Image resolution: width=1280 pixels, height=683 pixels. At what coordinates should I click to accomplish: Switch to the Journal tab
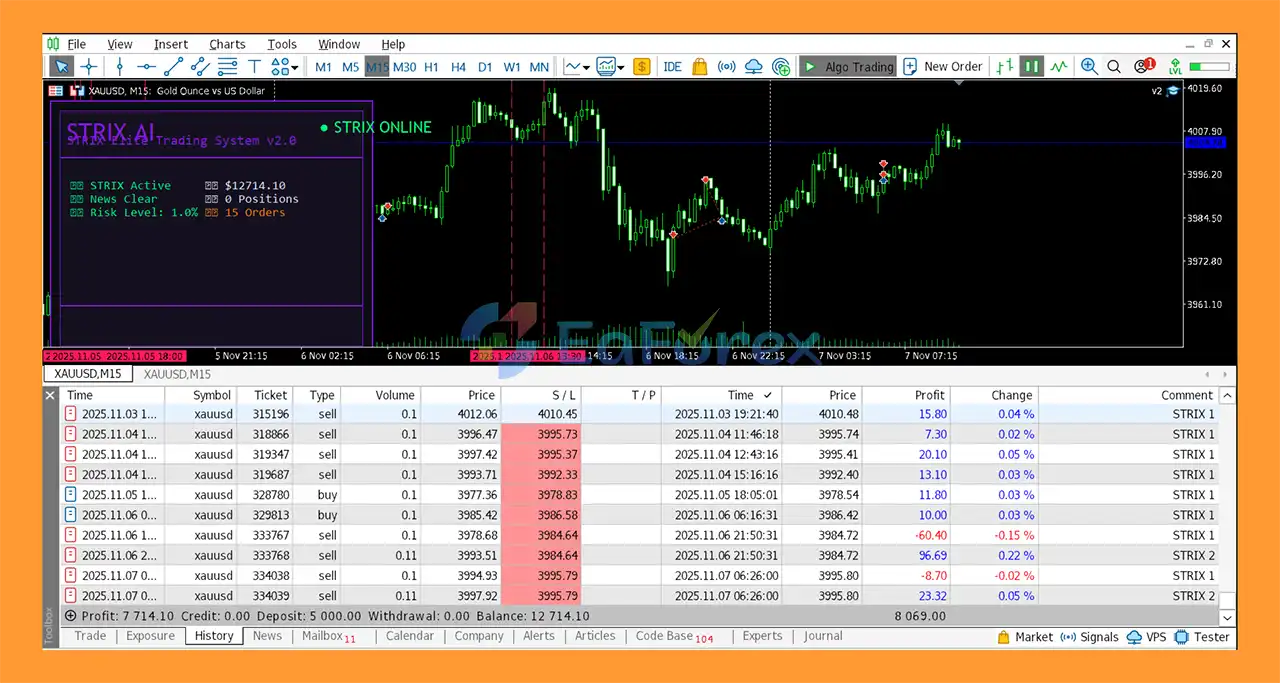823,636
